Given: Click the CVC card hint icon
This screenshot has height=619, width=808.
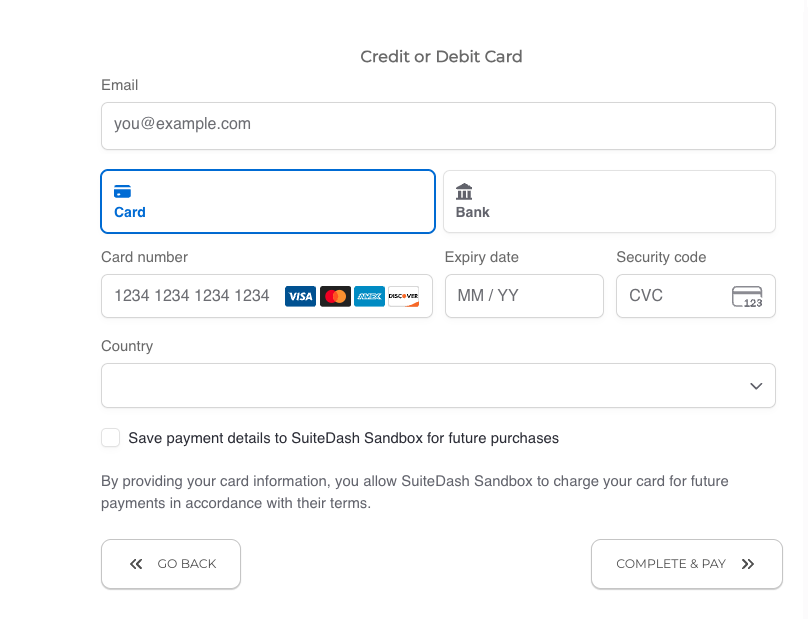Looking at the screenshot, I should [x=747, y=297].
